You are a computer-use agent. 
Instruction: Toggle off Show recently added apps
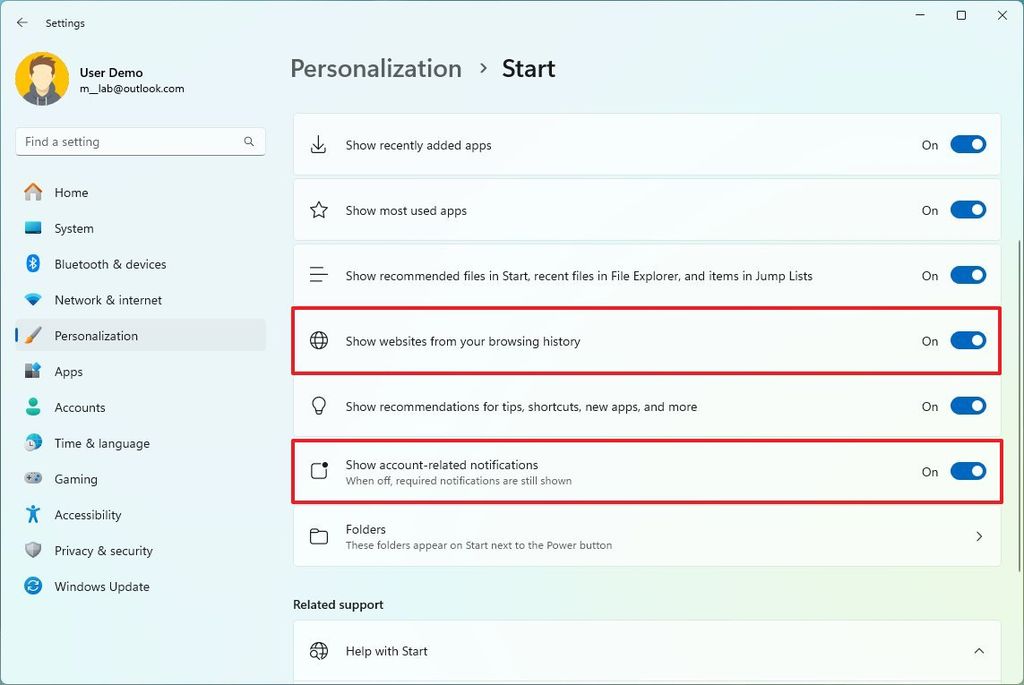966,144
